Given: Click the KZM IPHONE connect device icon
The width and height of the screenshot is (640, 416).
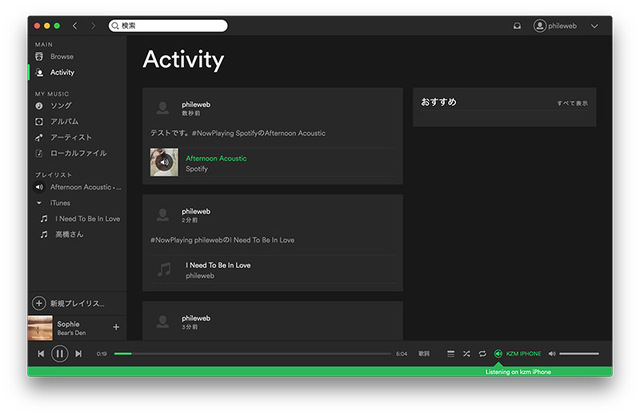Looking at the screenshot, I should click(498, 353).
